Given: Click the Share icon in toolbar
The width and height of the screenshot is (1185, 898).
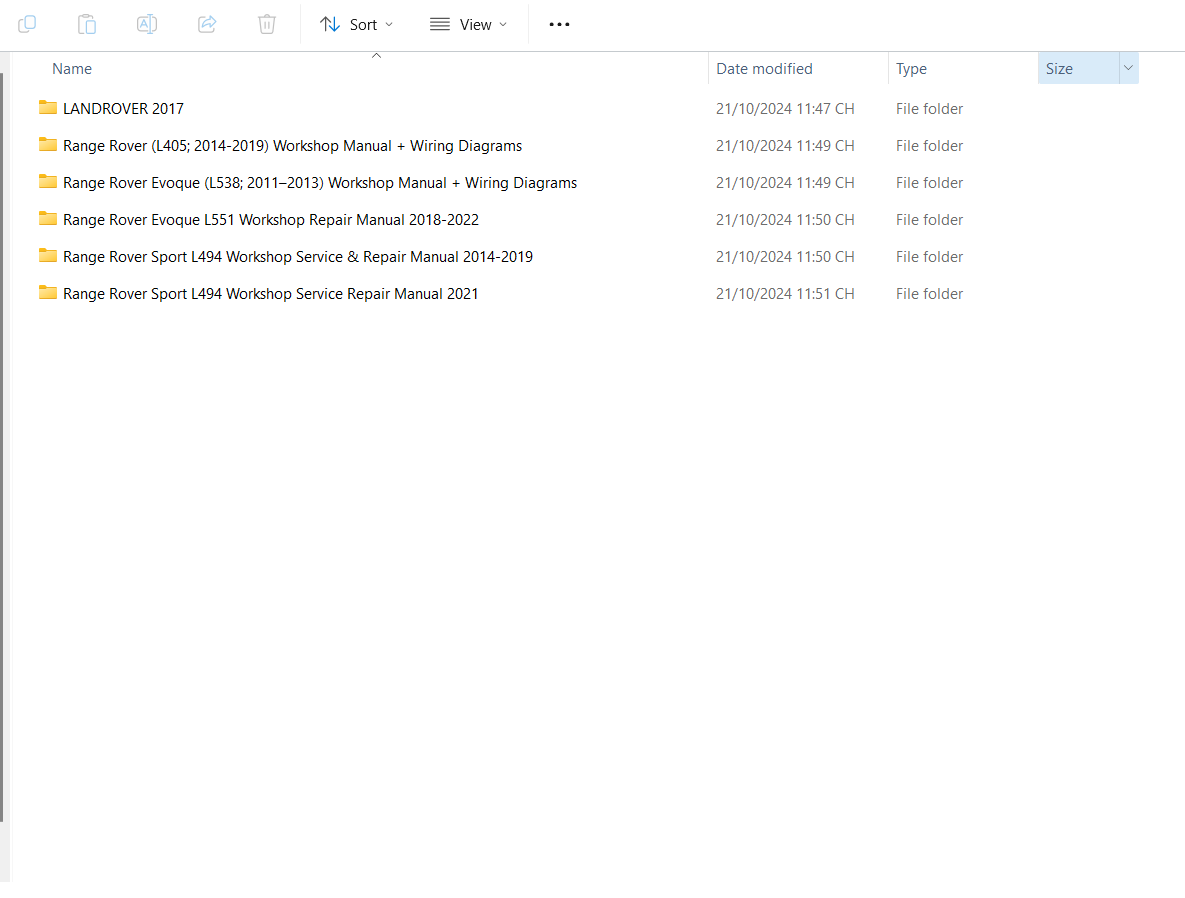Looking at the screenshot, I should [x=207, y=24].
